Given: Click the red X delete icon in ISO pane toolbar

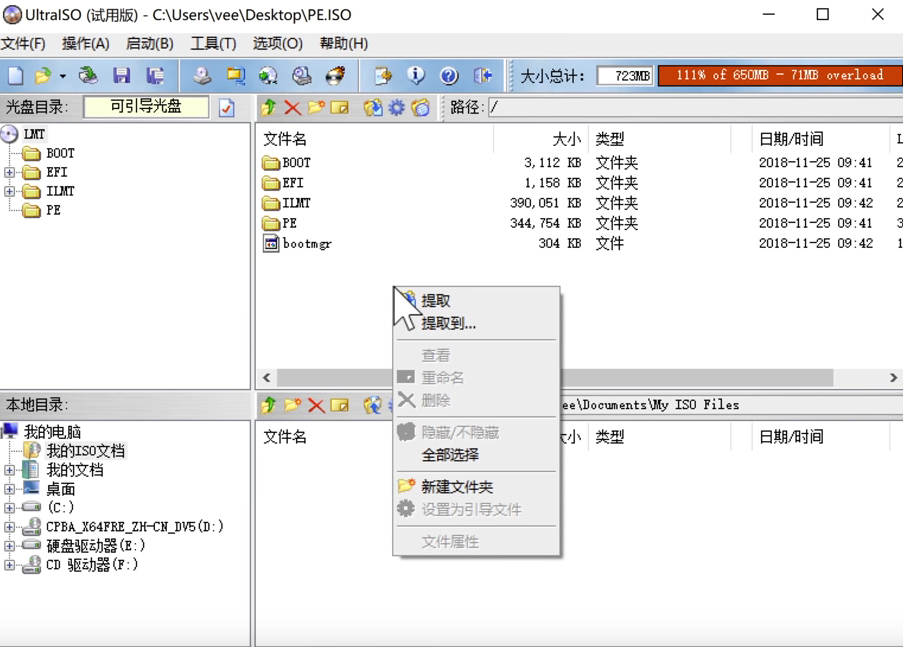Looking at the screenshot, I should coord(293,108).
